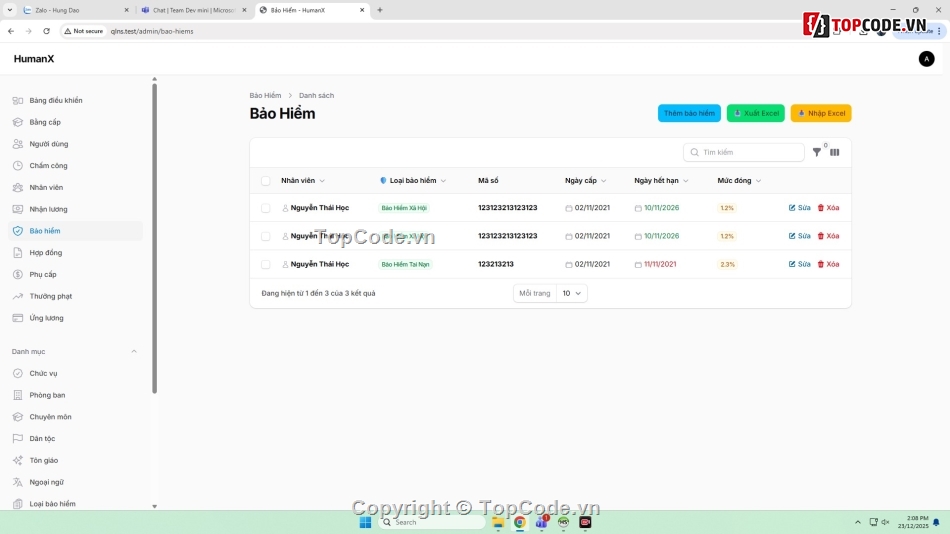Viewport: 950px width, 534px height.
Task: Click the browser reload icon
Action: pos(47,31)
